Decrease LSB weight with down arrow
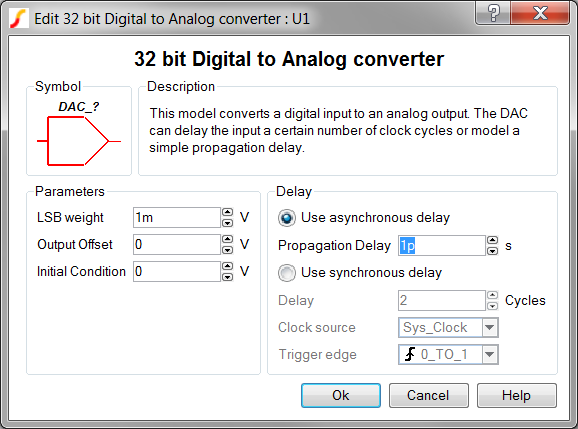 coord(227,223)
